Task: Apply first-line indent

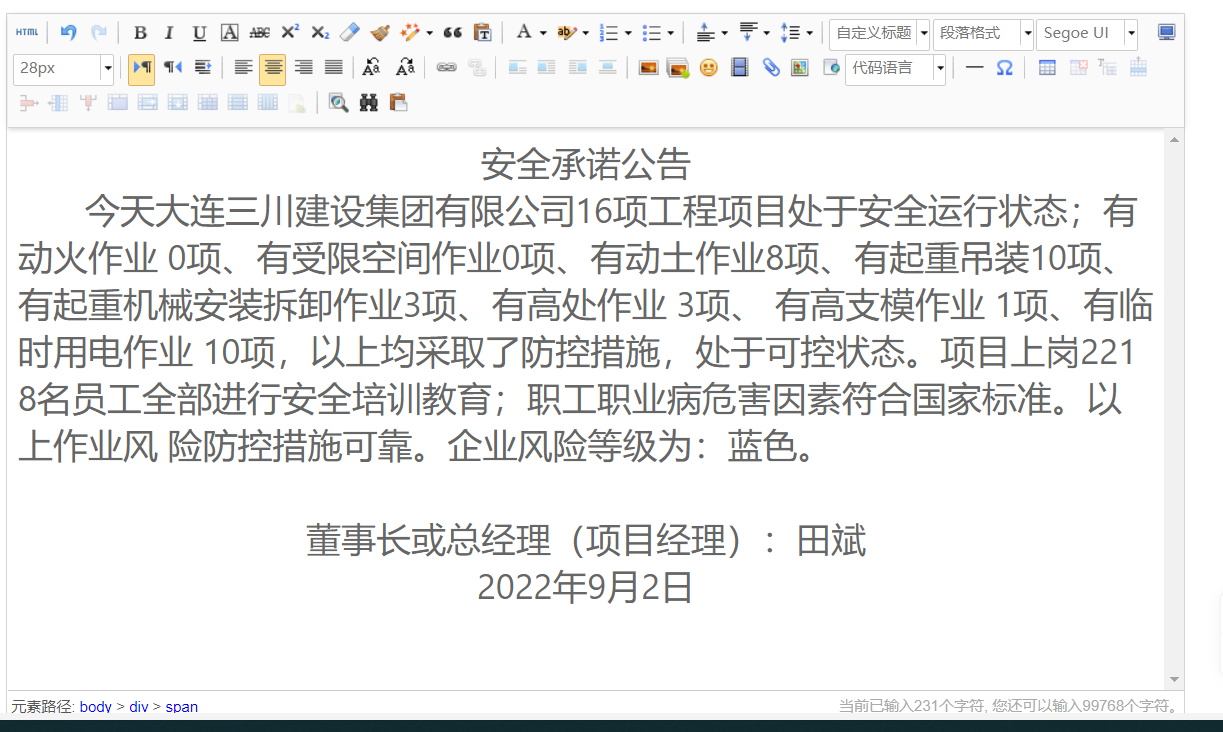Action: point(202,68)
